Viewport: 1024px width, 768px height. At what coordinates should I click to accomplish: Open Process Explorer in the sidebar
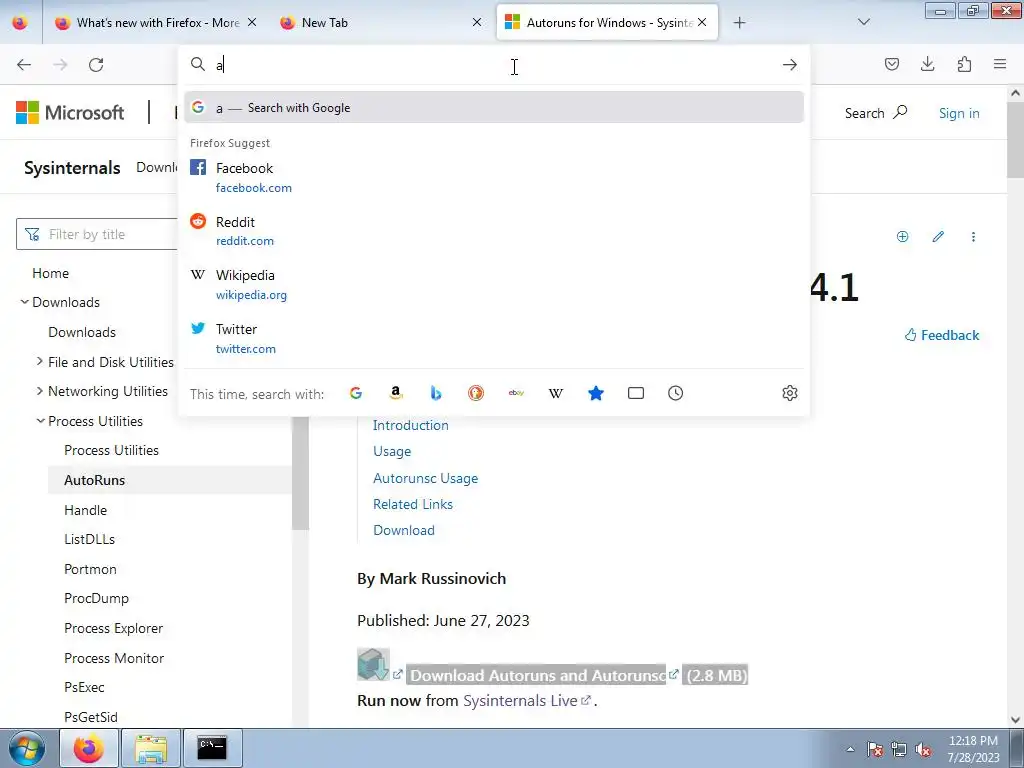pyautogui.click(x=114, y=628)
